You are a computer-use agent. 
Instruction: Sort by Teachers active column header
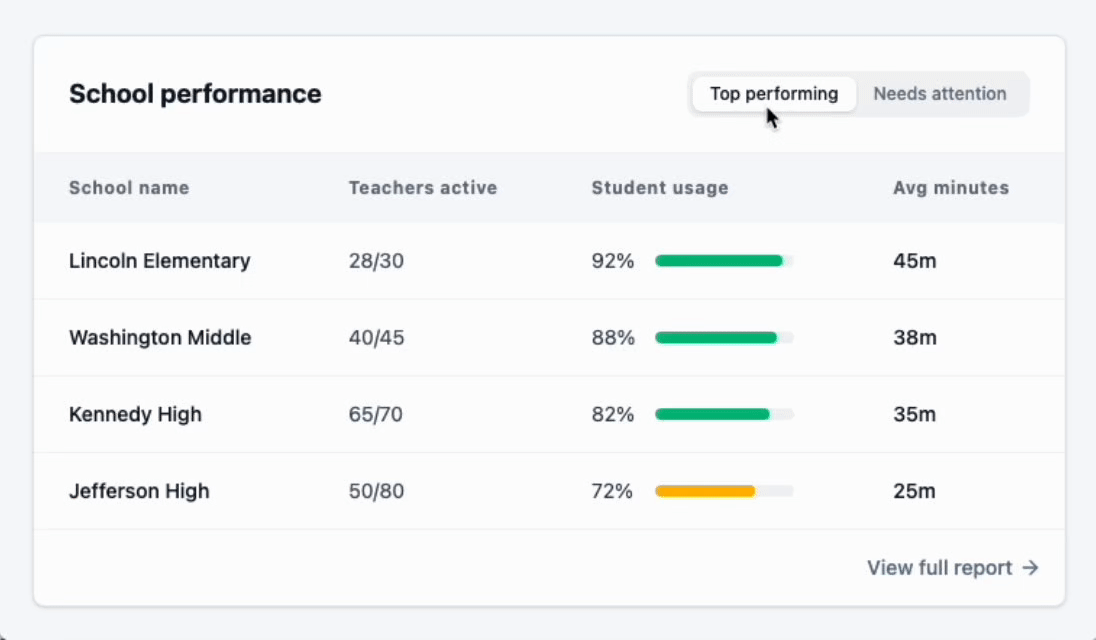[x=422, y=188]
